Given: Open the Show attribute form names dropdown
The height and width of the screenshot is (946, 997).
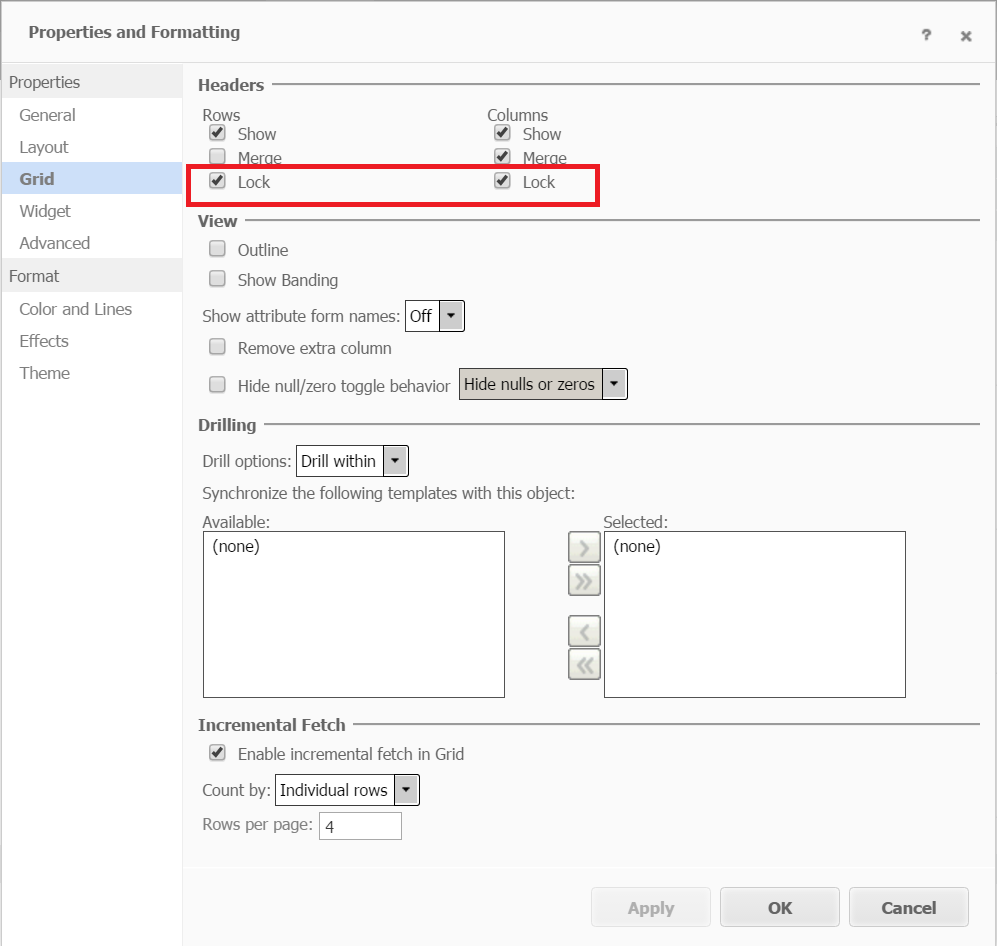Looking at the screenshot, I should point(451,315).
